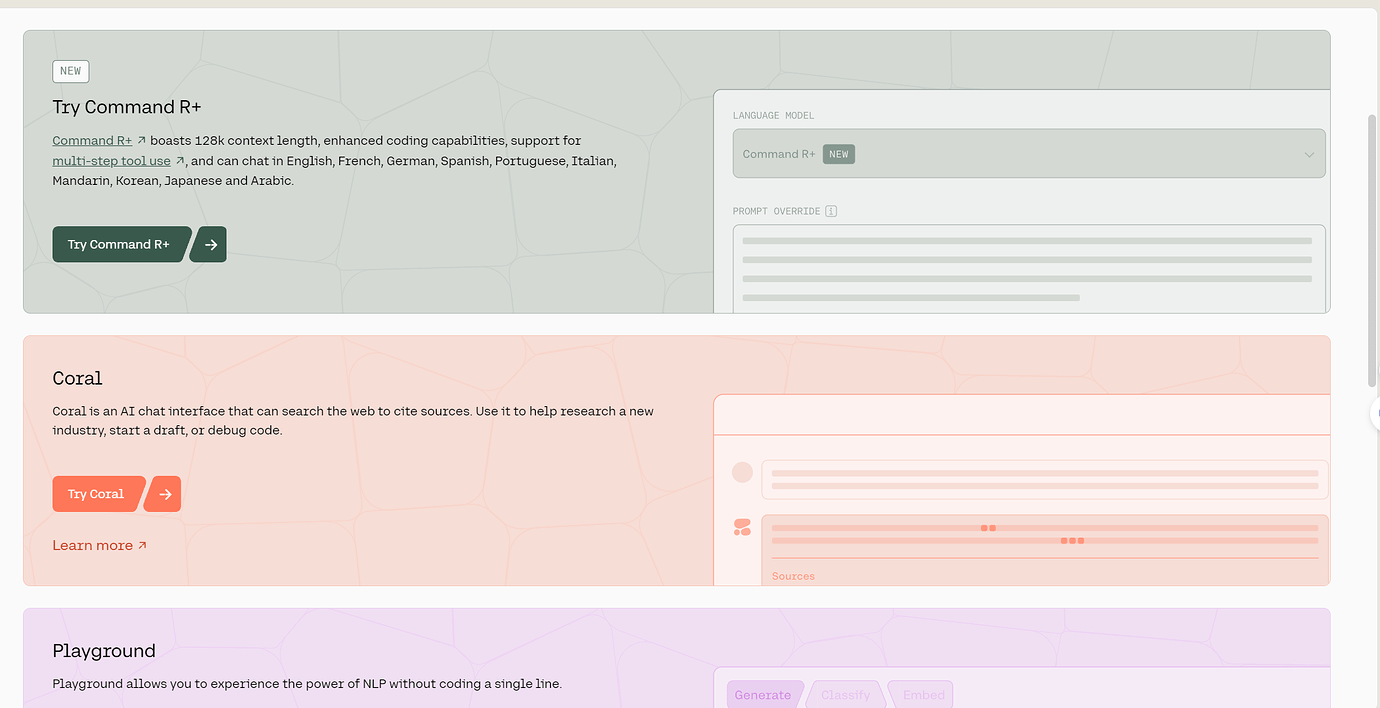Click the LANGUAGE MODEL label
The image size is (1380, 708).
coord(774,116)
